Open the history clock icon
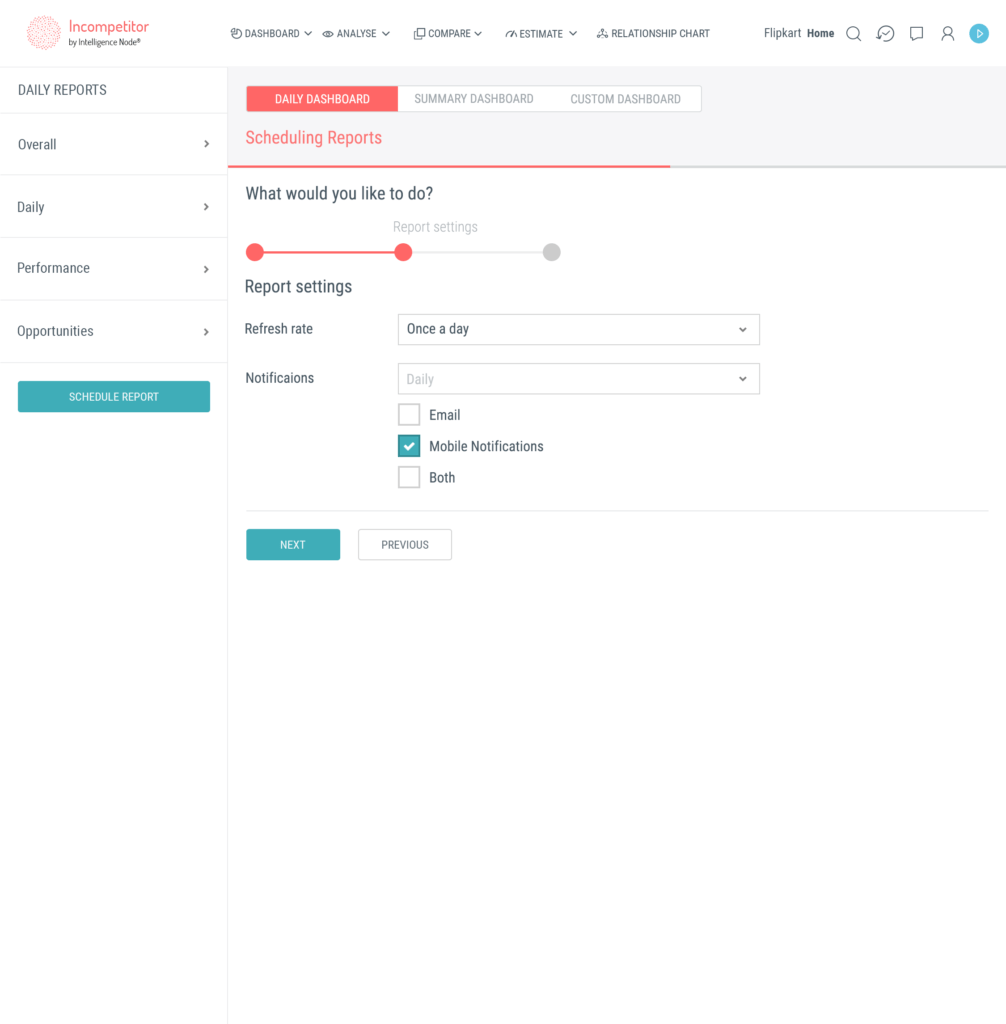The image size is (1006, 1024). (x=885, y=33)
